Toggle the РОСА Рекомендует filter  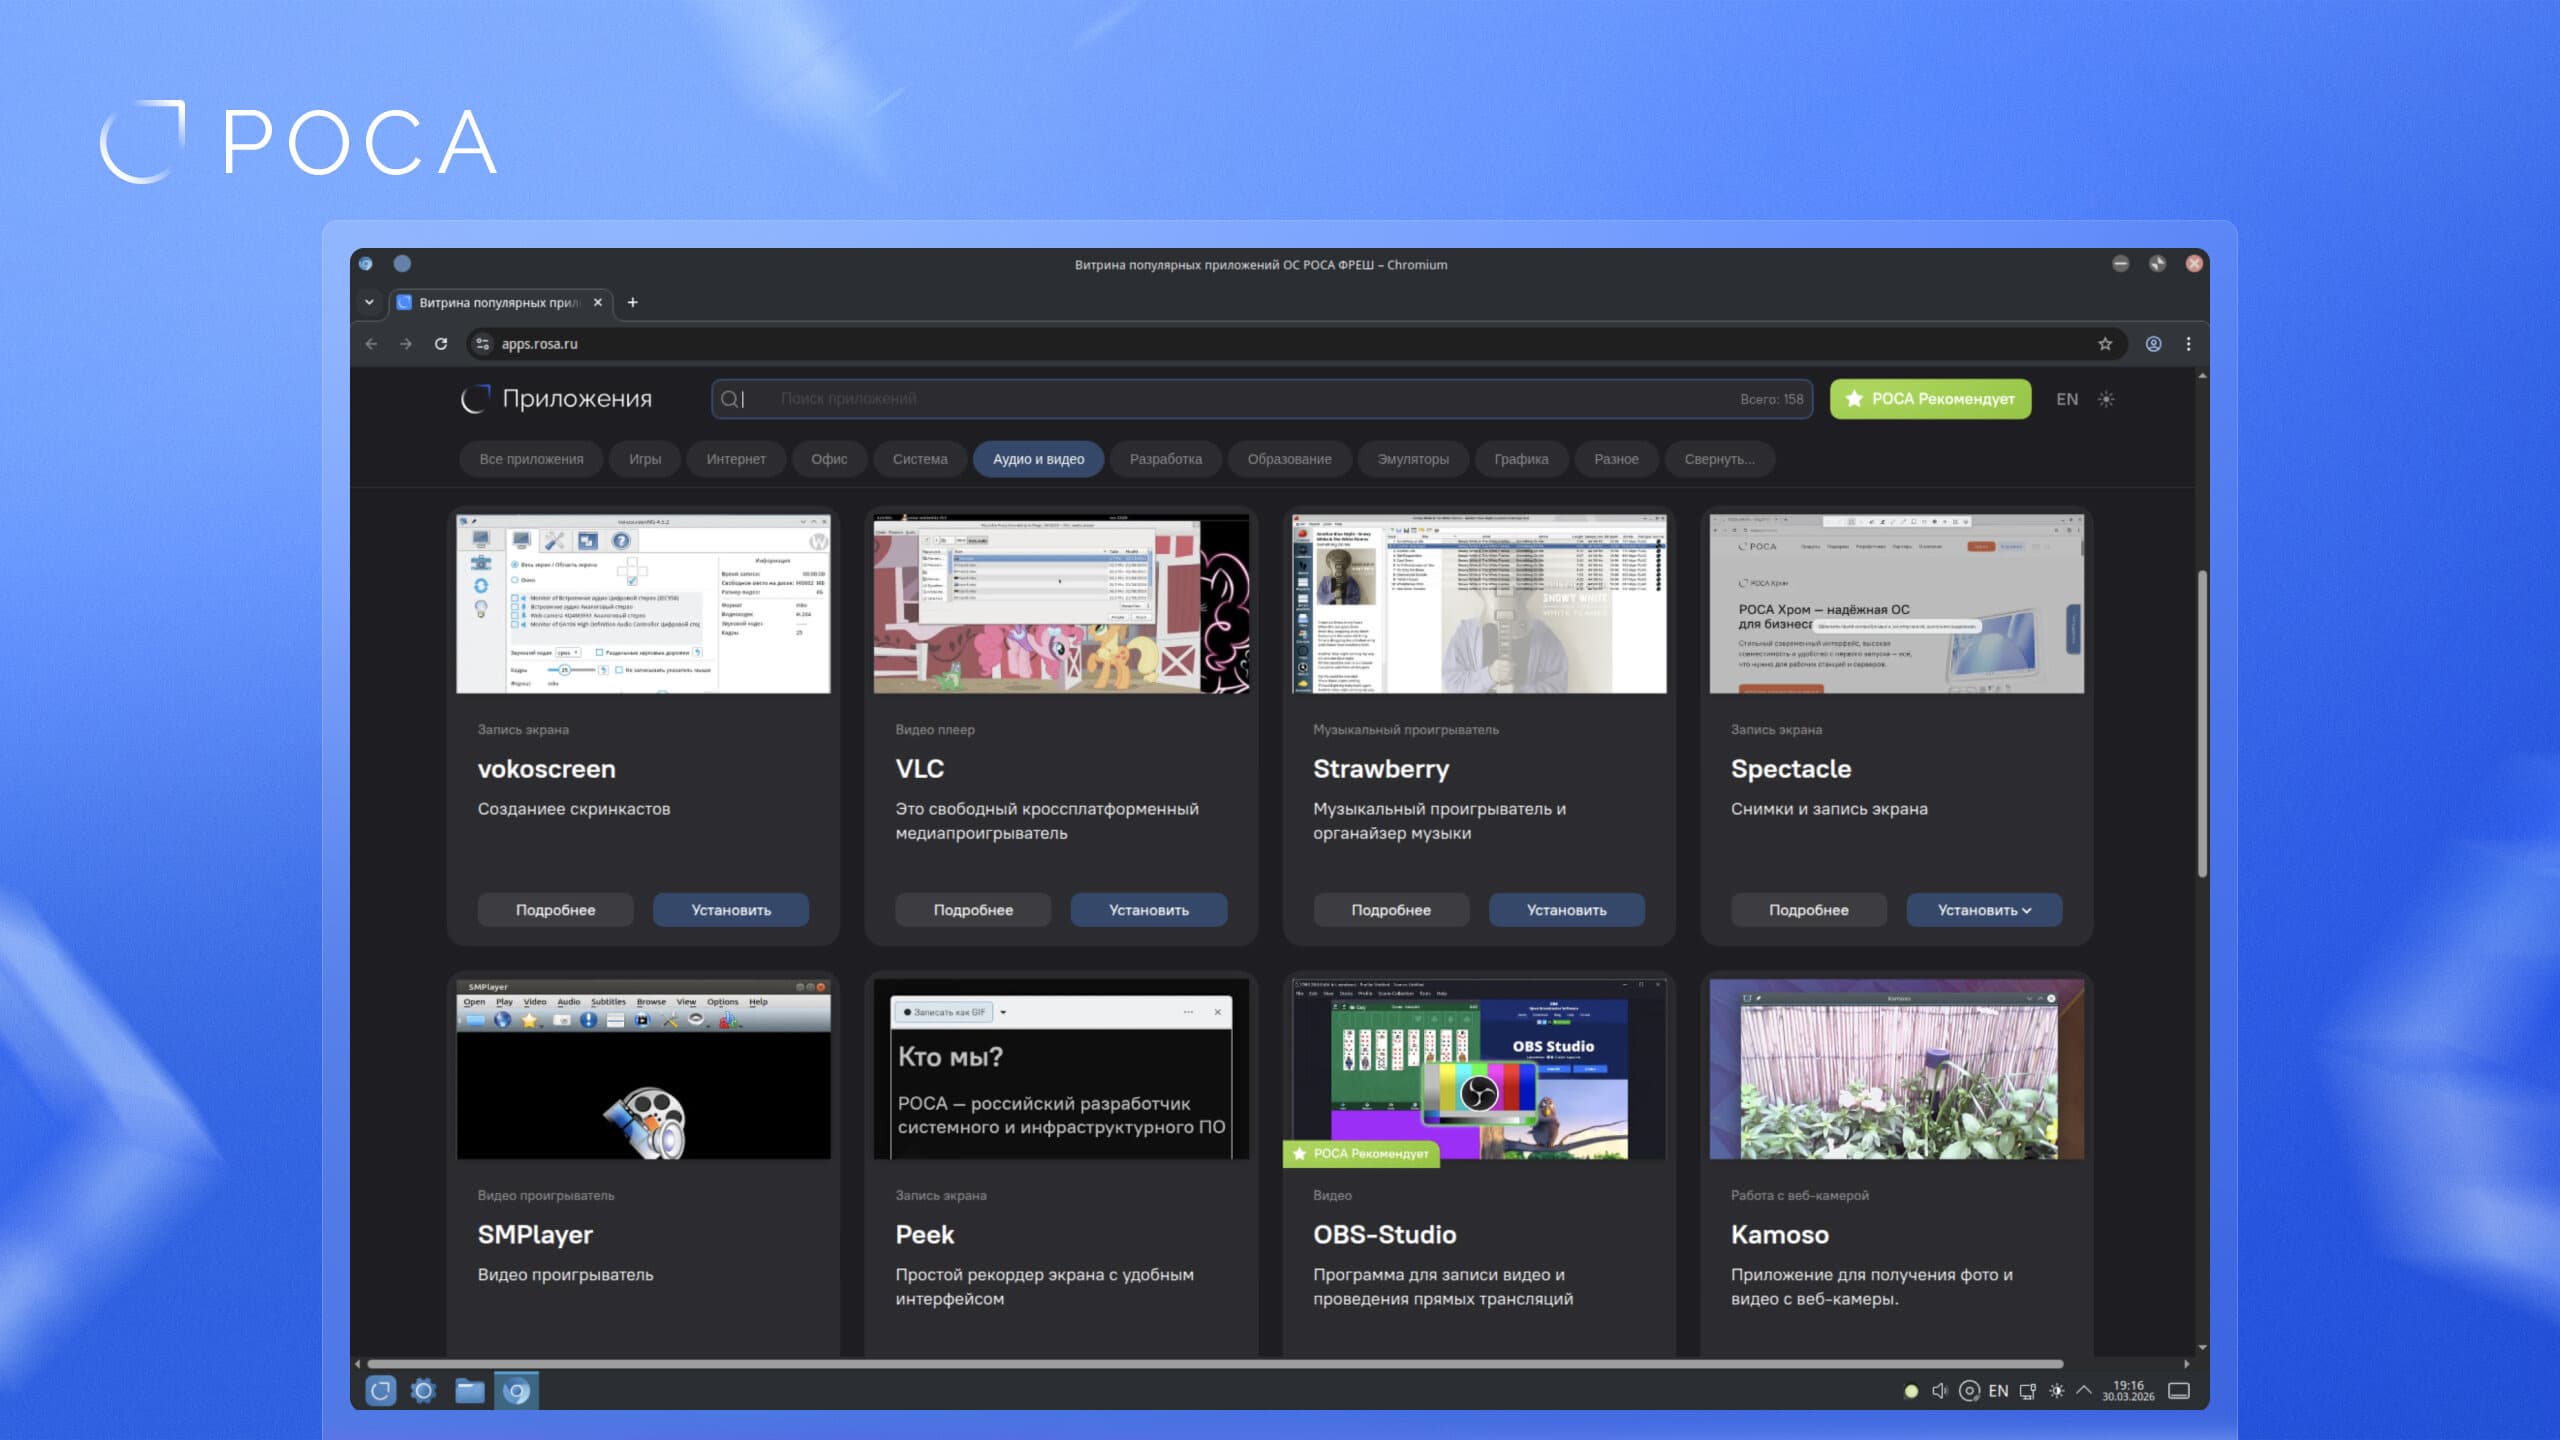1929,399
